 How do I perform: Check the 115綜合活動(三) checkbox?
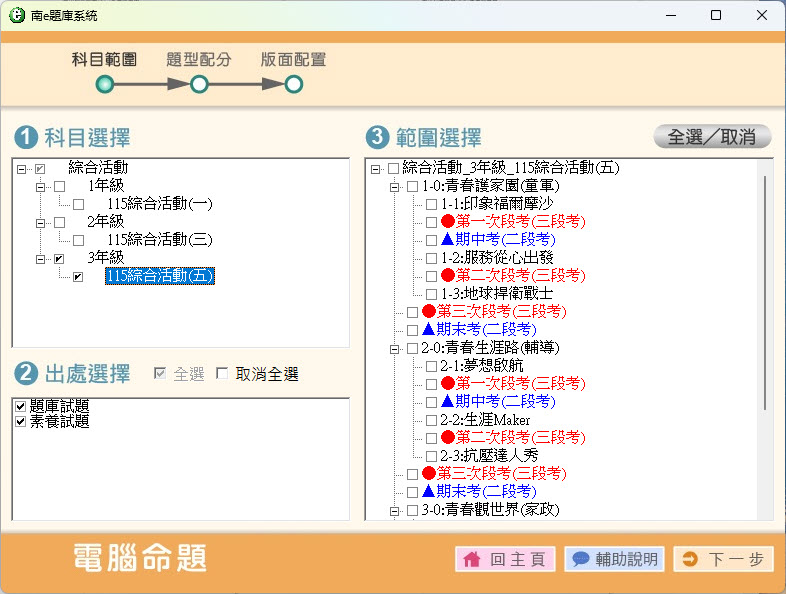click(79, 241)
